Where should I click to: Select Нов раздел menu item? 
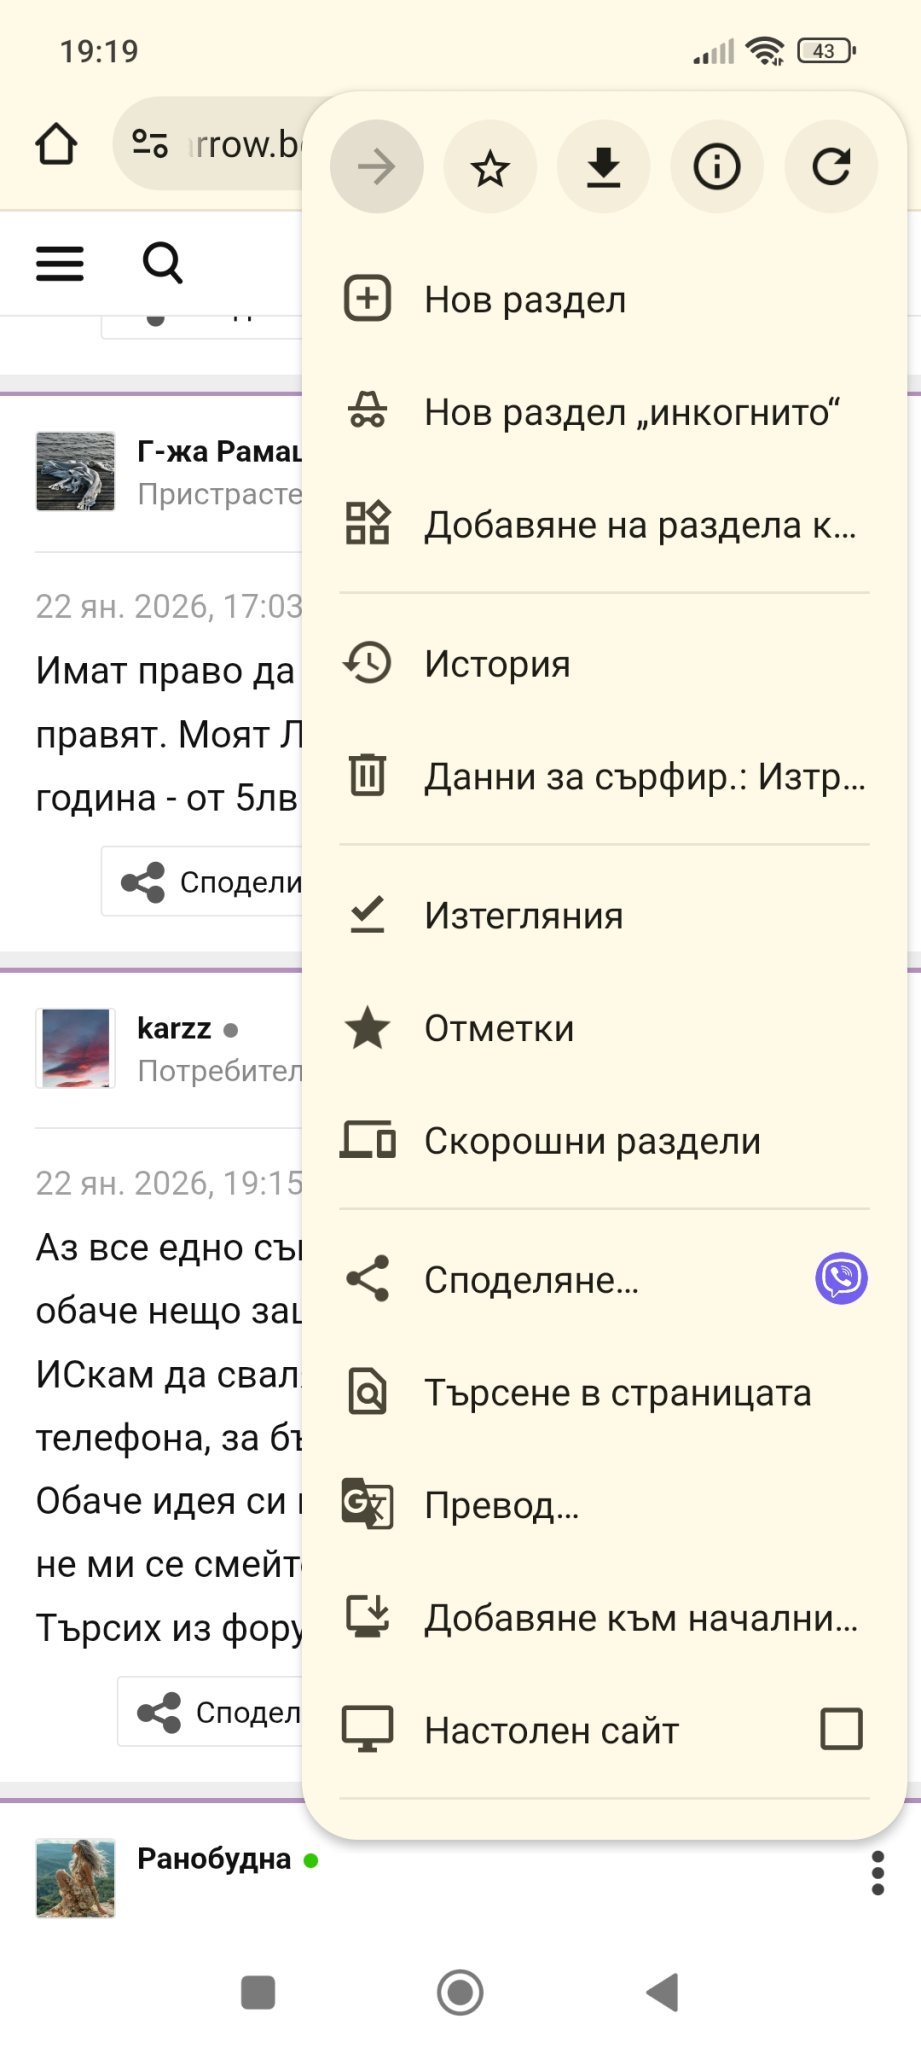tap(525, 300)
